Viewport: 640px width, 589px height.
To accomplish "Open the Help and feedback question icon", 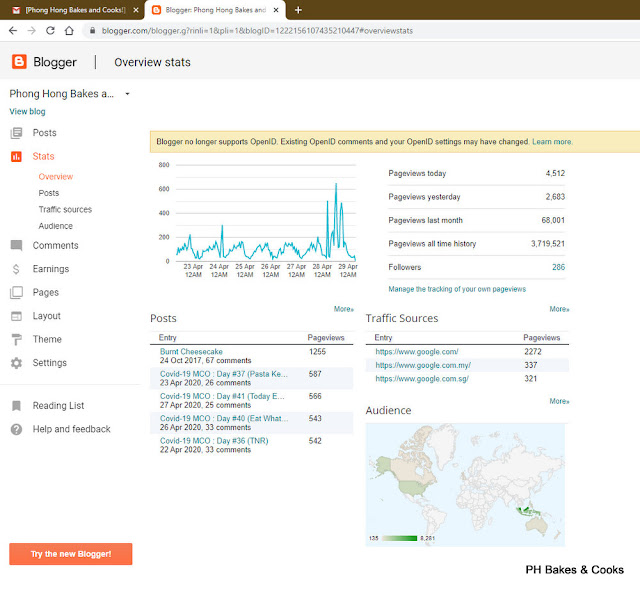I will (x=16, y=429).
